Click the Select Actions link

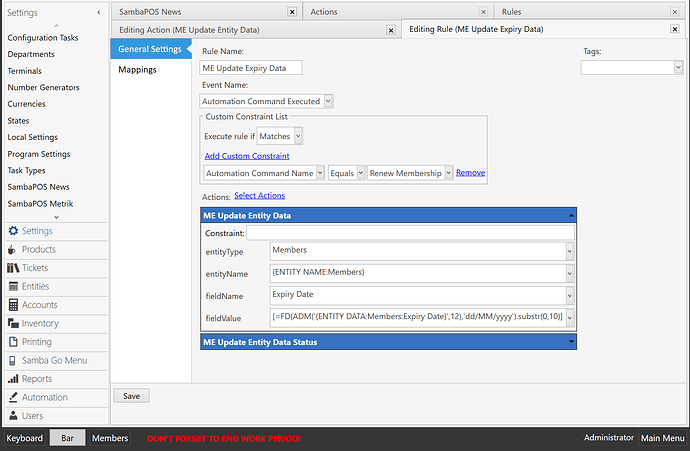pos(259,195)
